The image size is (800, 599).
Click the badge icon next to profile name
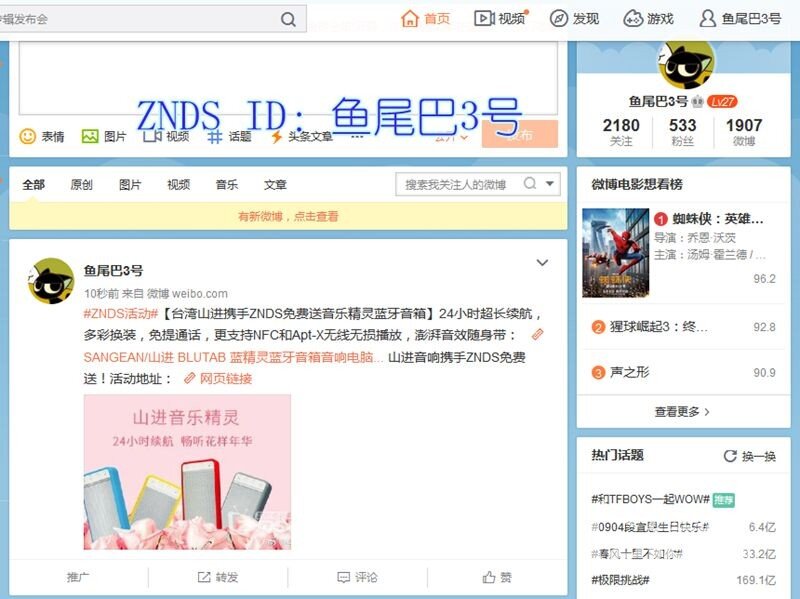coord(698,102)
